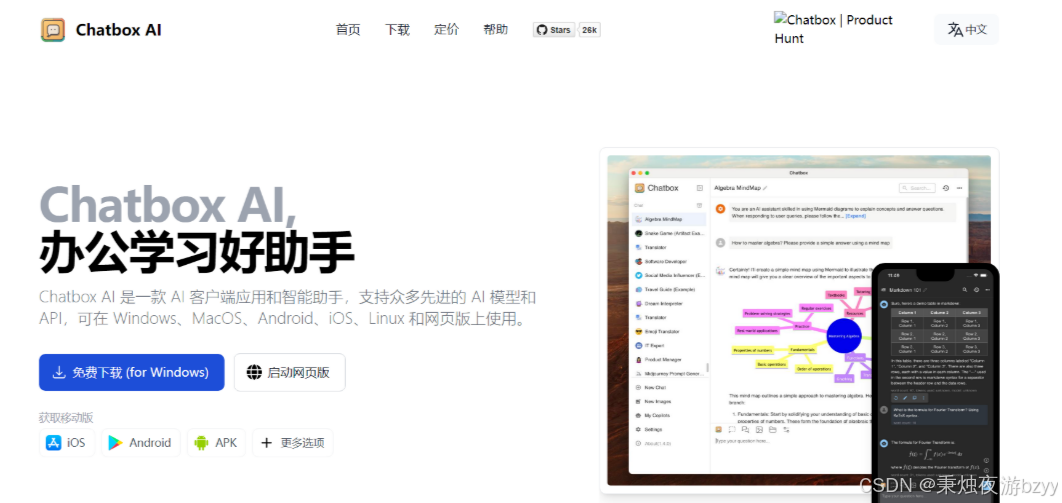Go to the 下载 page
Screen dimensions: 1062x503
tap(398, 30)
